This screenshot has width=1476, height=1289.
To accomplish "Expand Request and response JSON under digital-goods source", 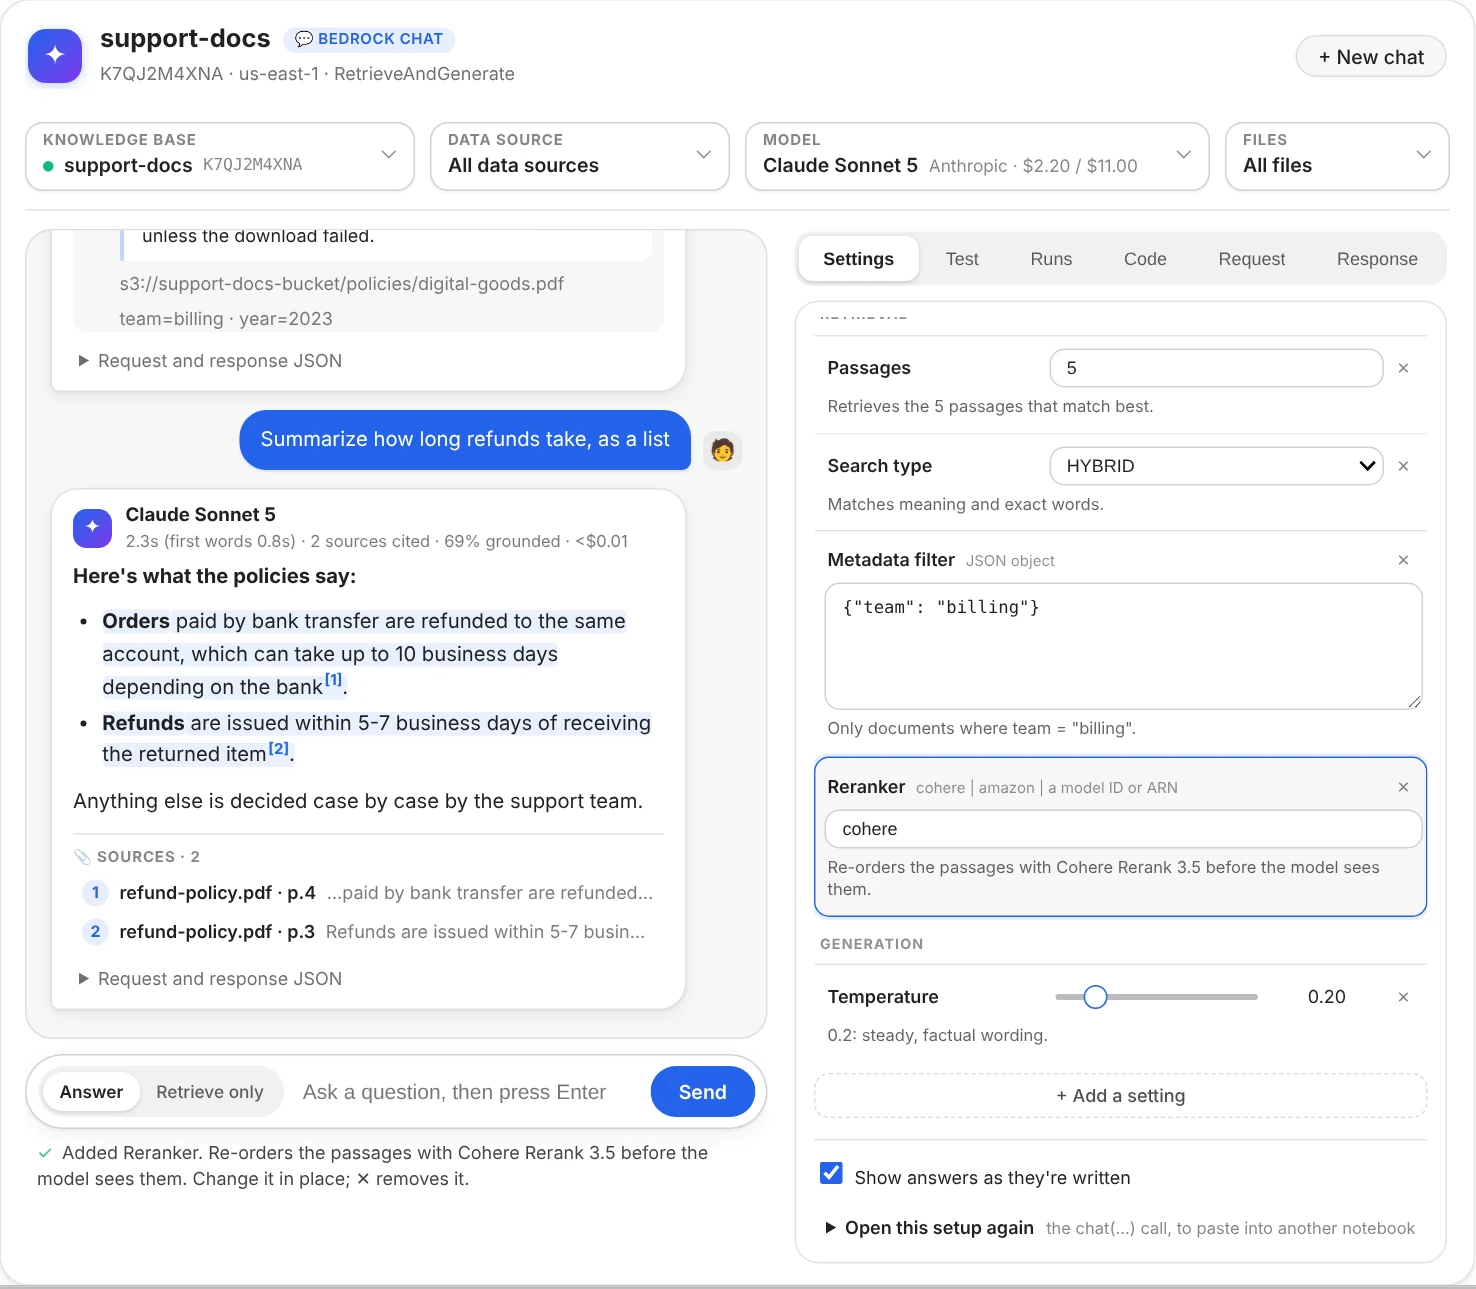I will pos(210,361).
